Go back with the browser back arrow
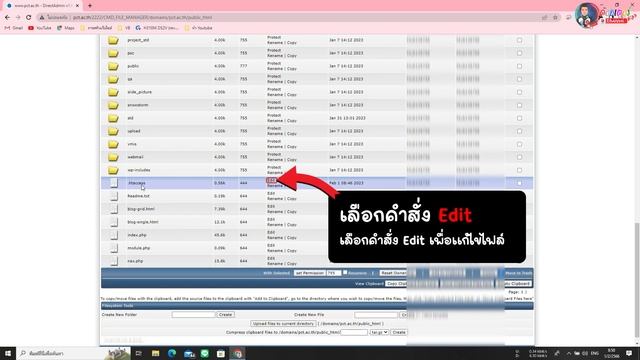 click(7, 18)
